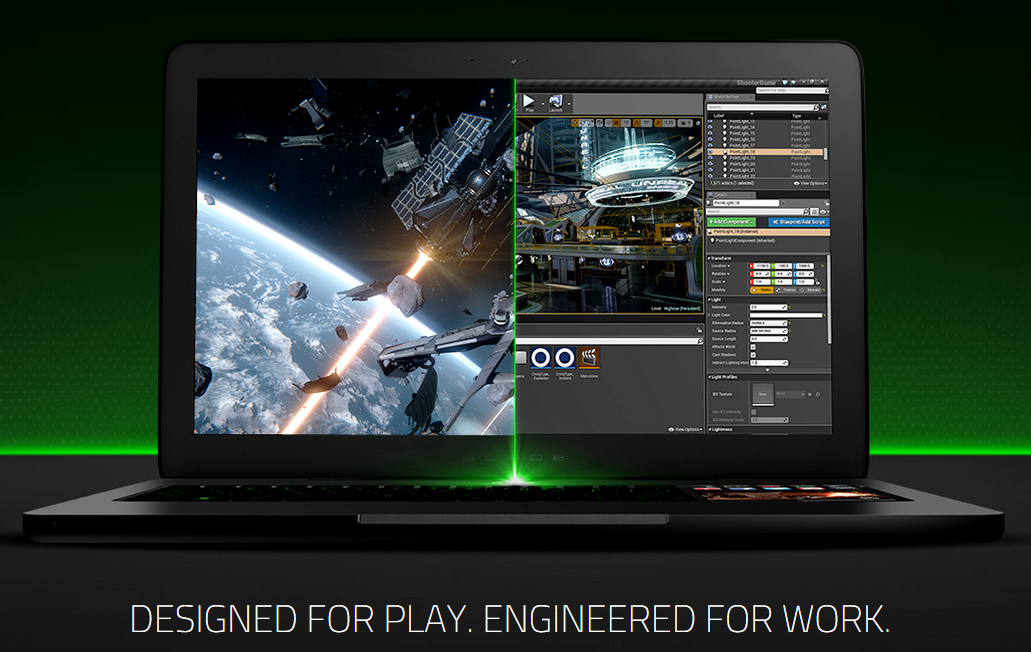Click the lock icon in Details panel

825,203
